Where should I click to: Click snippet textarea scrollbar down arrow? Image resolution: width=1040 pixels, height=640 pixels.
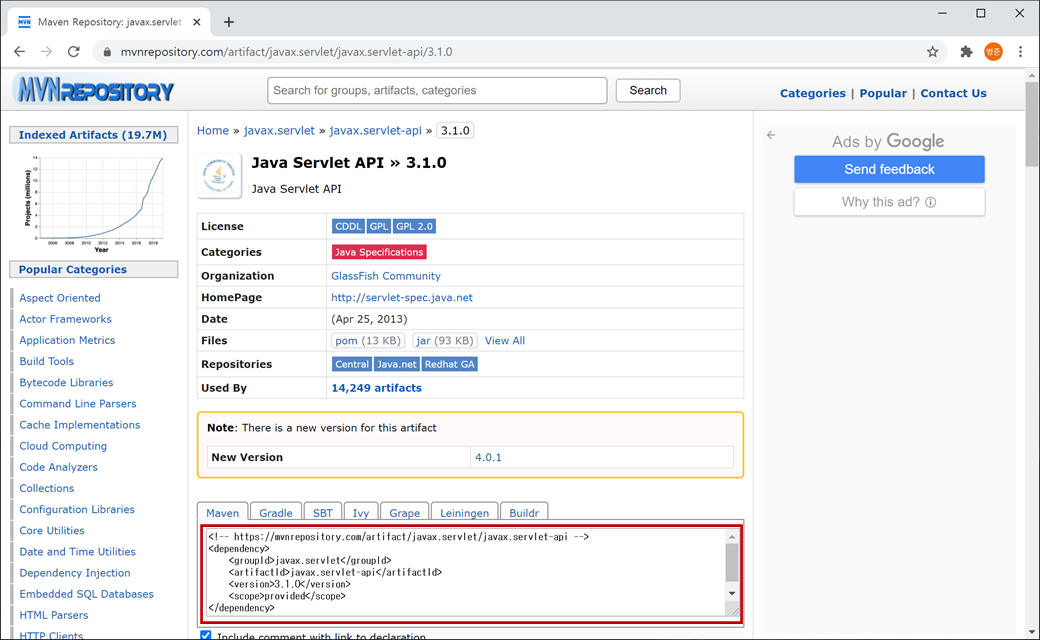point(732,594)
